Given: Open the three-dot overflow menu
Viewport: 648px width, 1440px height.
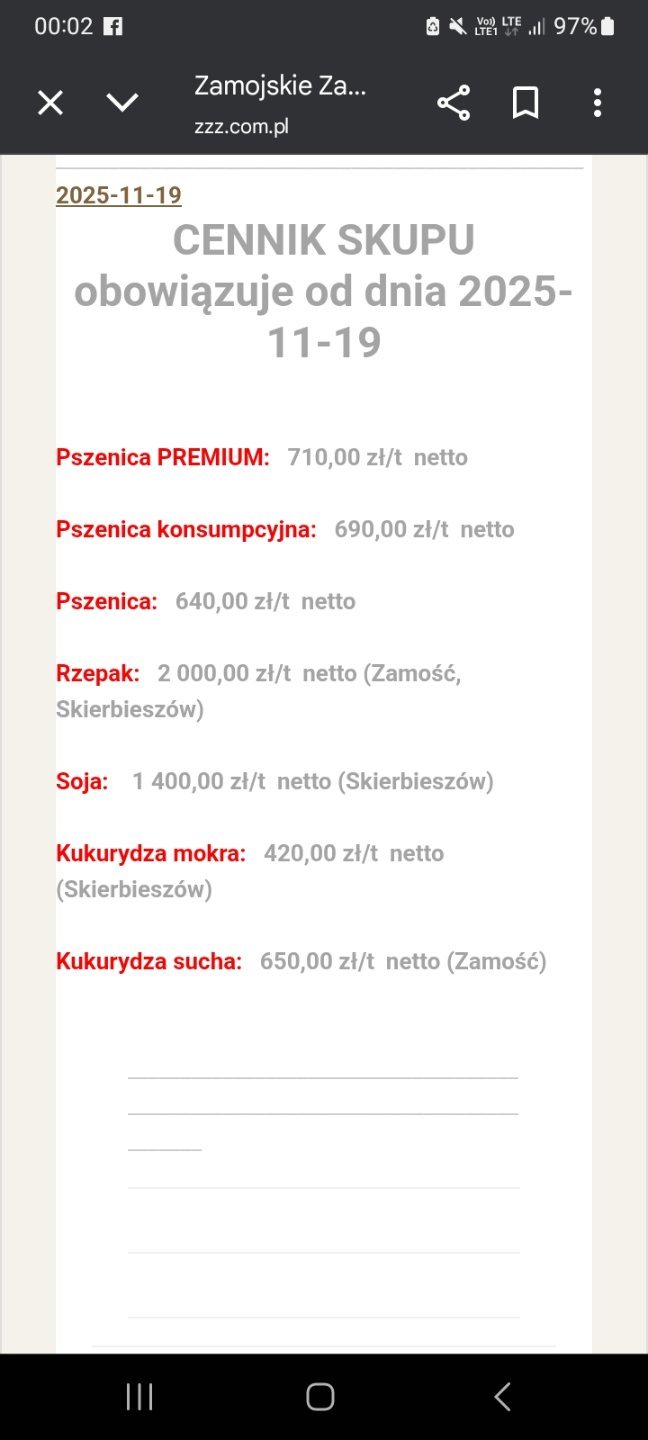Looking at the screenshot, I should [x=597, y=103].
